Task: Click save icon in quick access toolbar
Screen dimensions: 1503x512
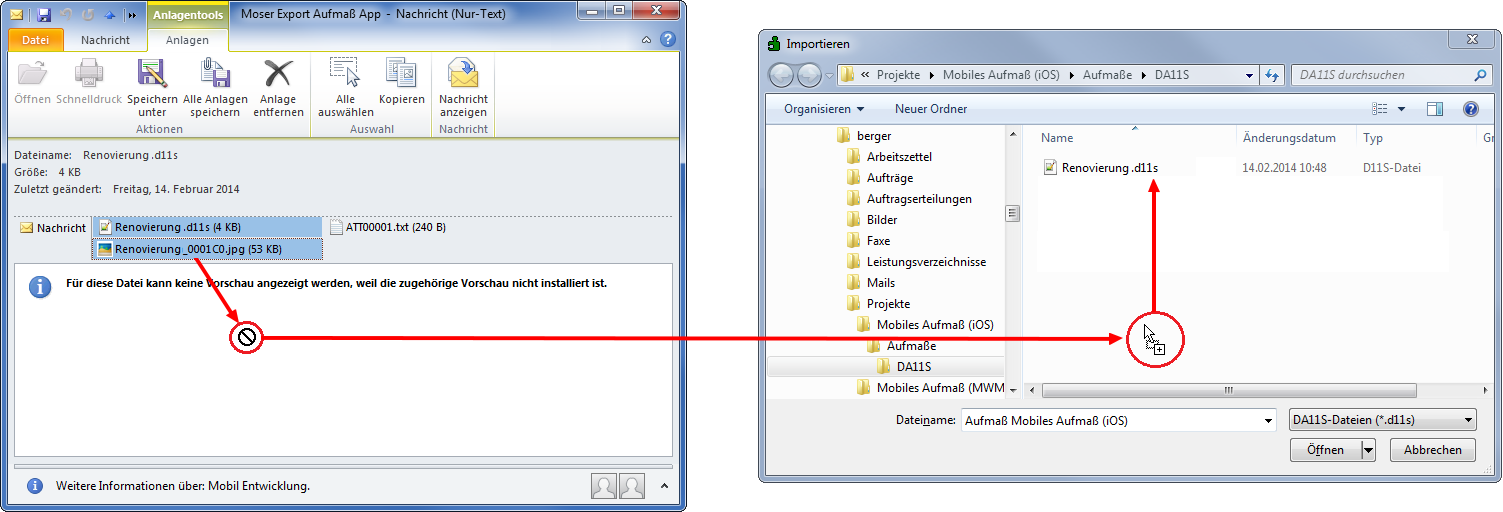Action: [44, 15]
